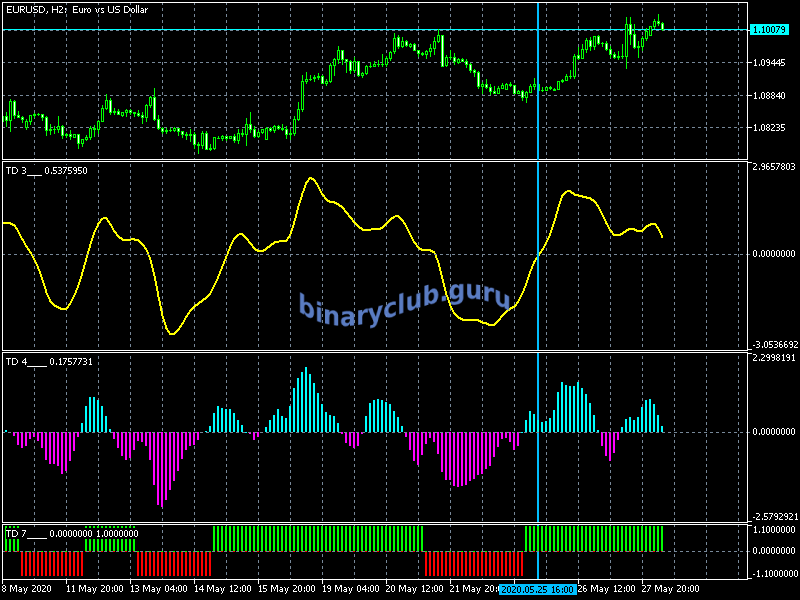Click the 14 May 12:00 time label
Viewport: 800px width, 600px height.
click(x=226, y=590)
